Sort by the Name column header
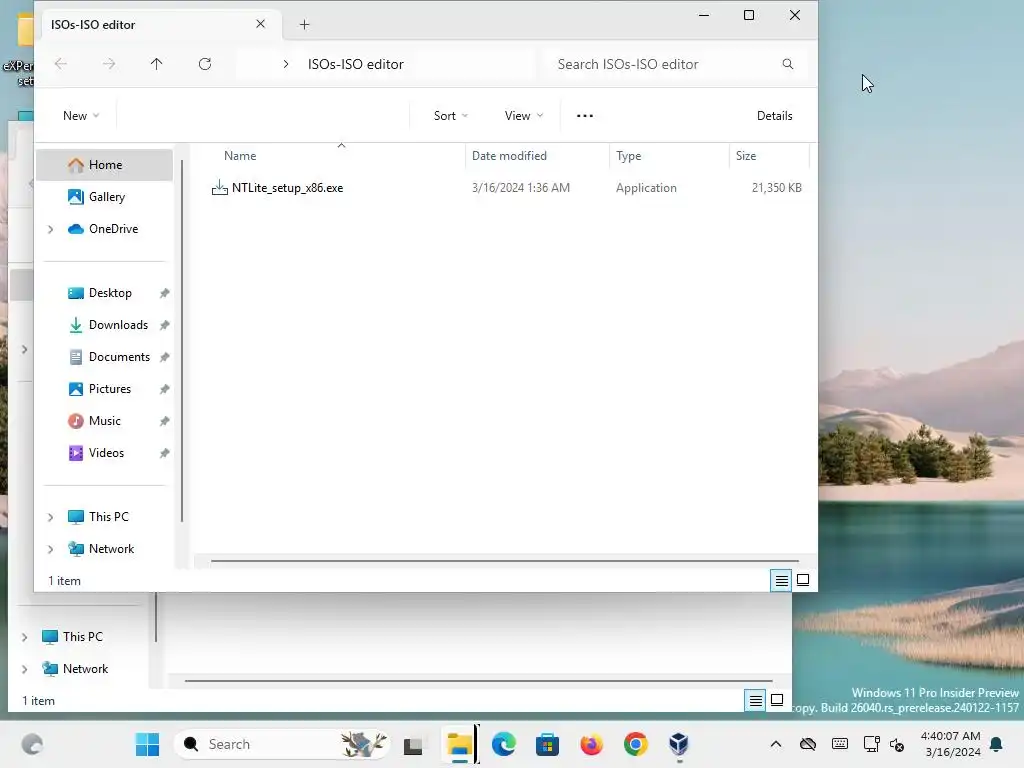1024x768 pixels. coord(240,155)
